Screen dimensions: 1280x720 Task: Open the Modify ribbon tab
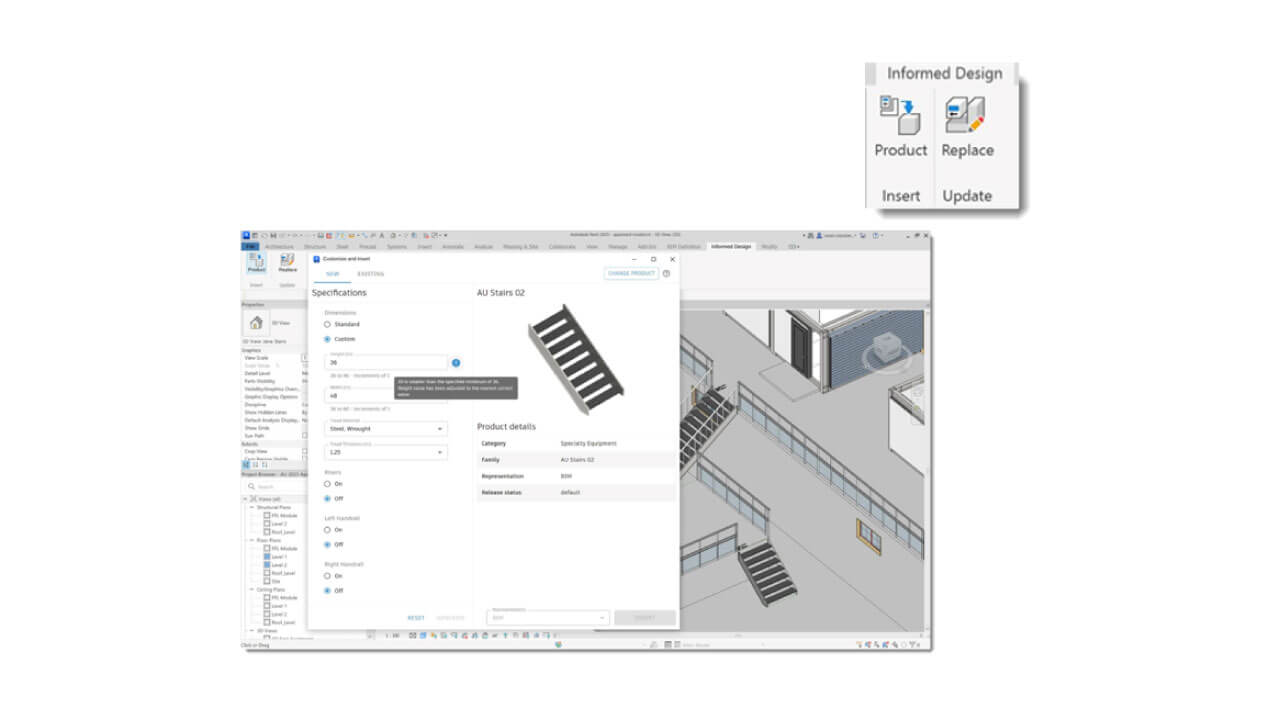[x=769, y=246]
